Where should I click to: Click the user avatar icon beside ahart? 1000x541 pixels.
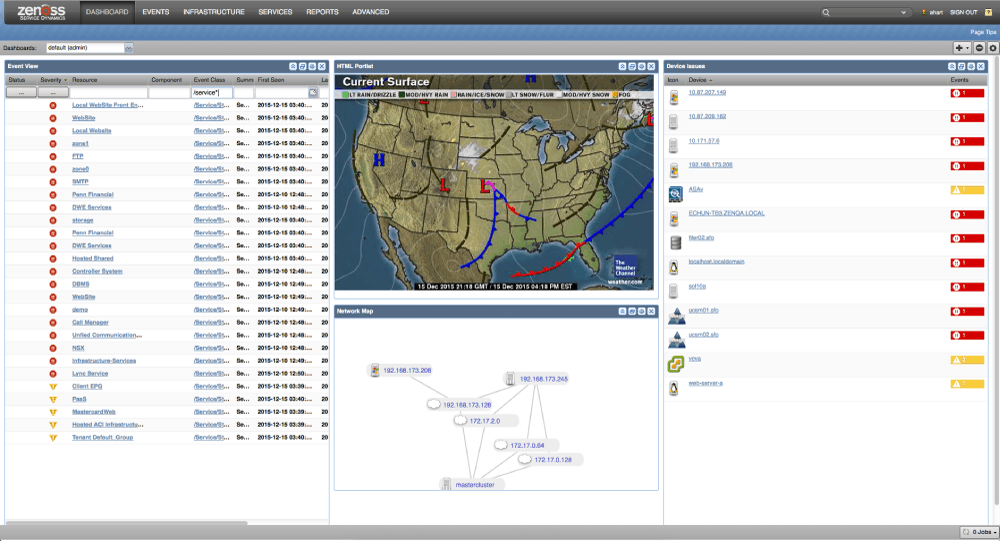923,12
